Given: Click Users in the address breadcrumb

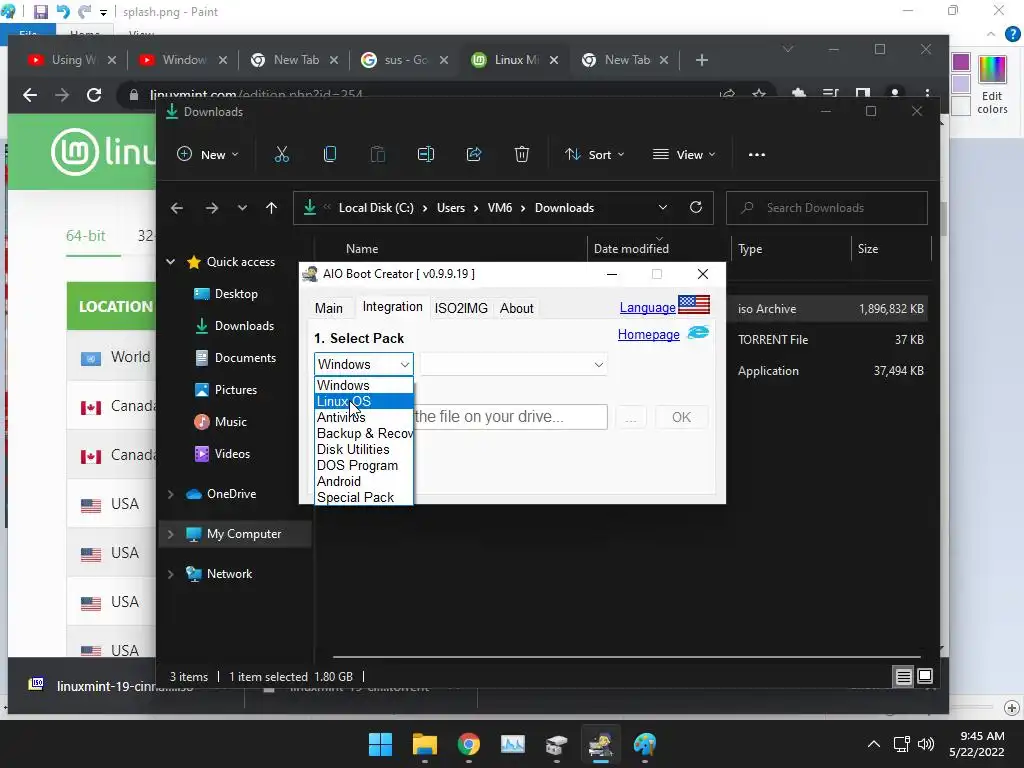Looking at the screenshot, I should 451,208.
